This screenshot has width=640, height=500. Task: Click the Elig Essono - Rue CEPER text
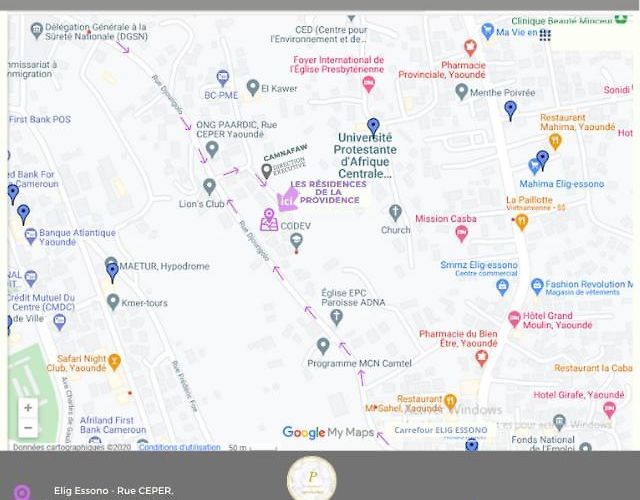coord(113,491)
